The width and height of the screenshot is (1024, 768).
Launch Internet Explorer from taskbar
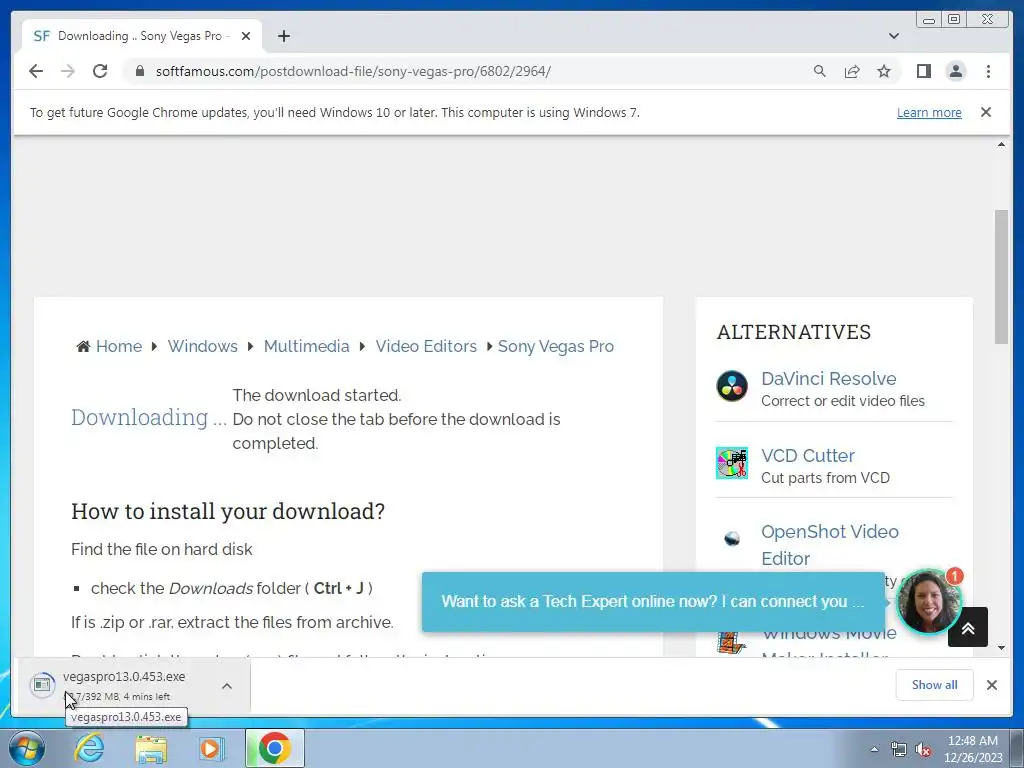point(88,748)
